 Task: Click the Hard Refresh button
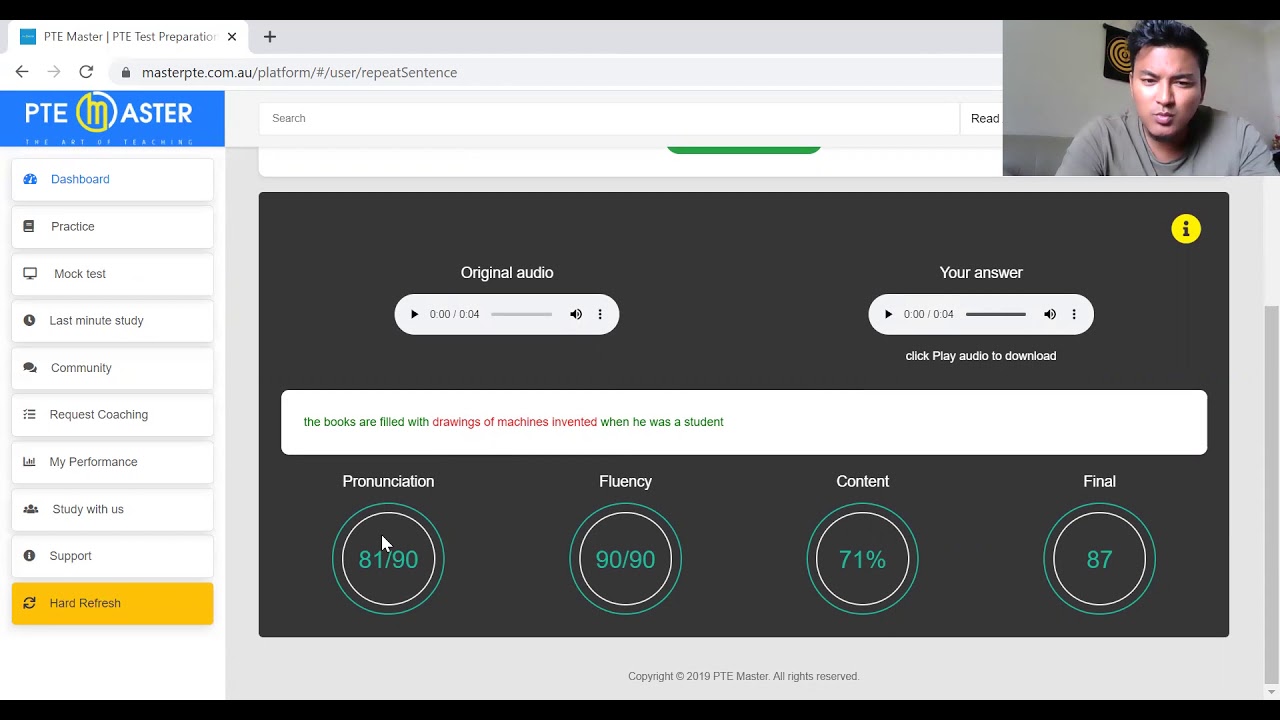112,604
